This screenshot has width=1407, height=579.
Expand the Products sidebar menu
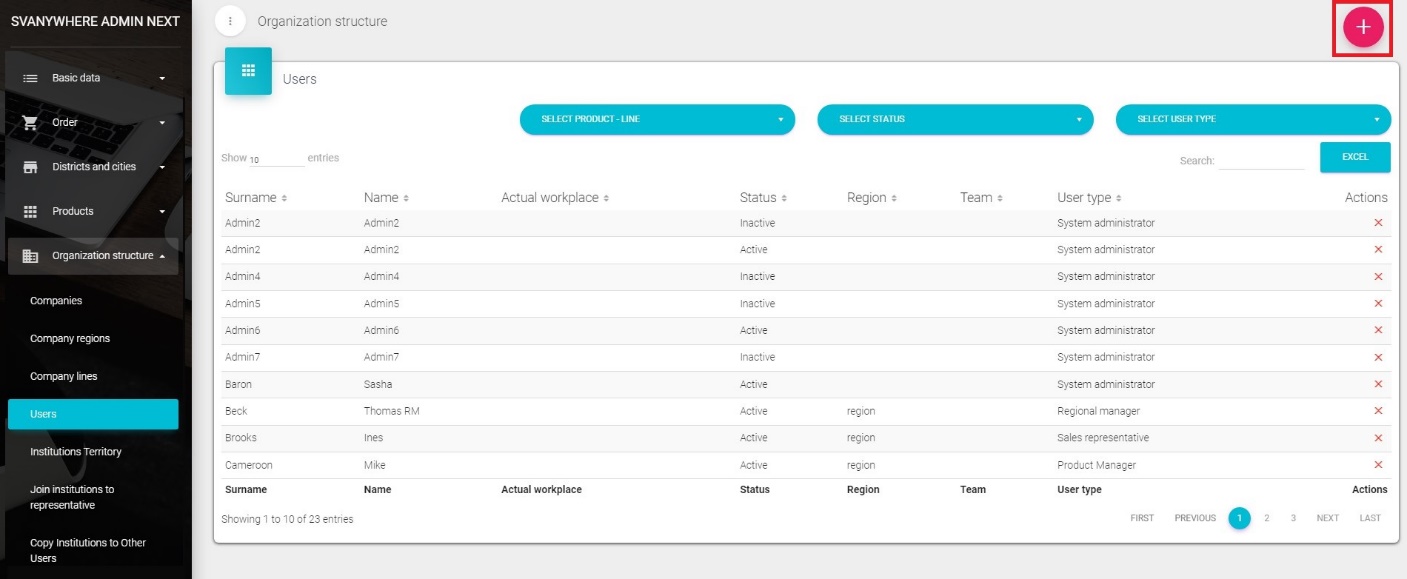(x=94, y=211)
